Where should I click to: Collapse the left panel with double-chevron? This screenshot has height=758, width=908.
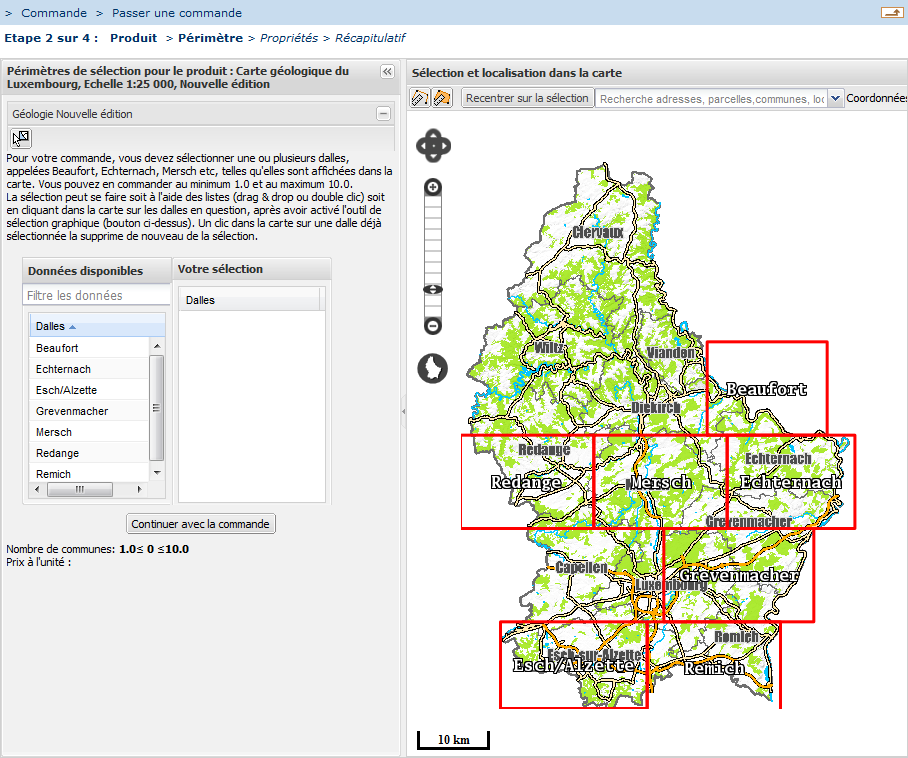tap(387, 72)
